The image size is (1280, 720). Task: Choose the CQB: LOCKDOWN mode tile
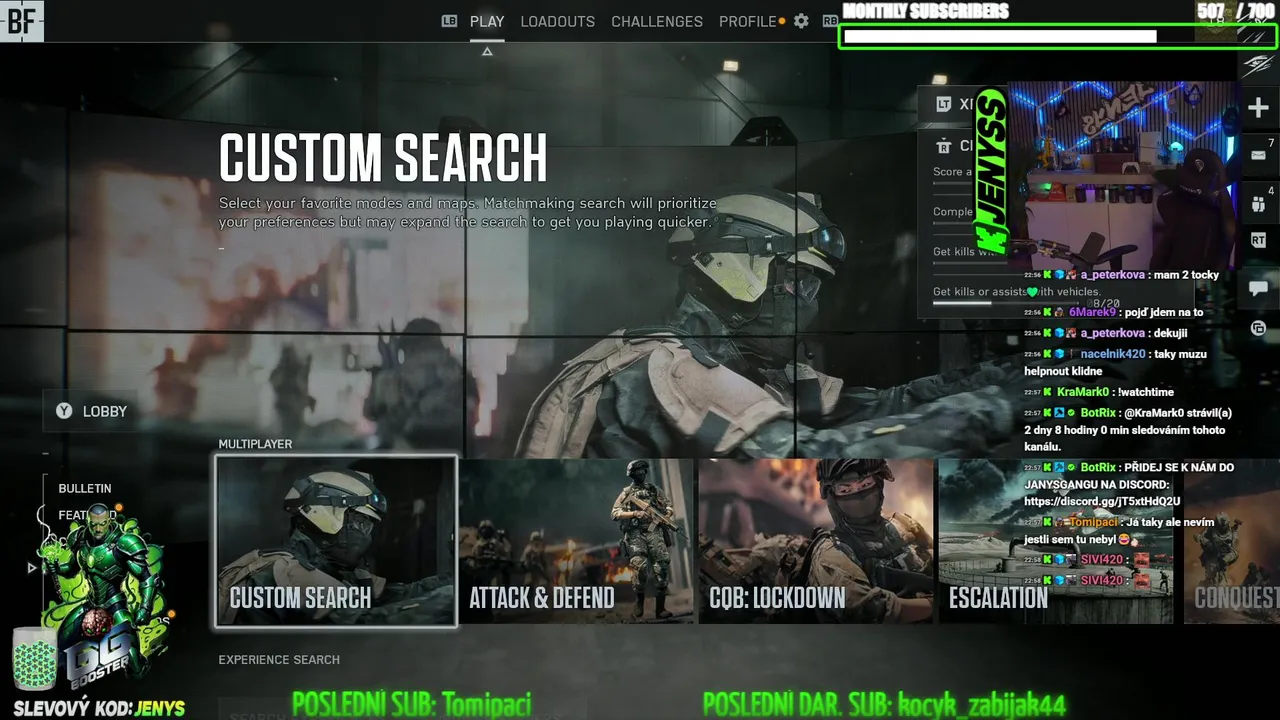click(816, 541)
